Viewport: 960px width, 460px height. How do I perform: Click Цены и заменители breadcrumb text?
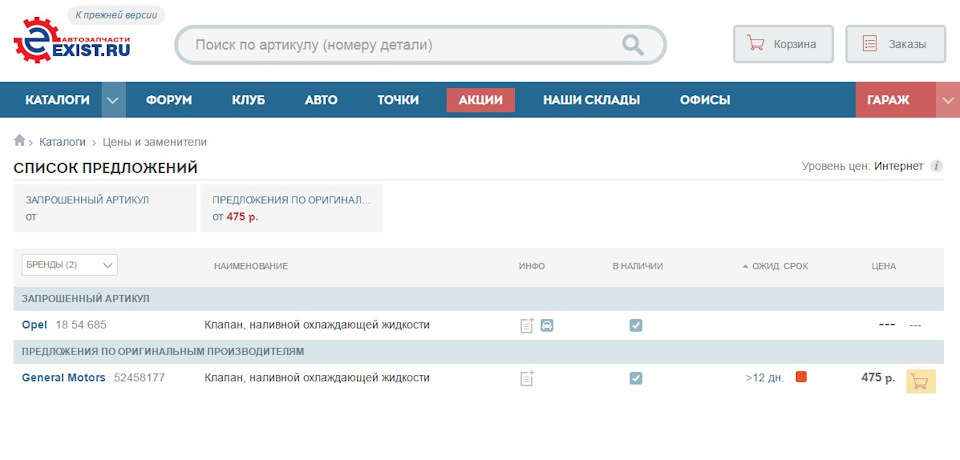[154, 142]
